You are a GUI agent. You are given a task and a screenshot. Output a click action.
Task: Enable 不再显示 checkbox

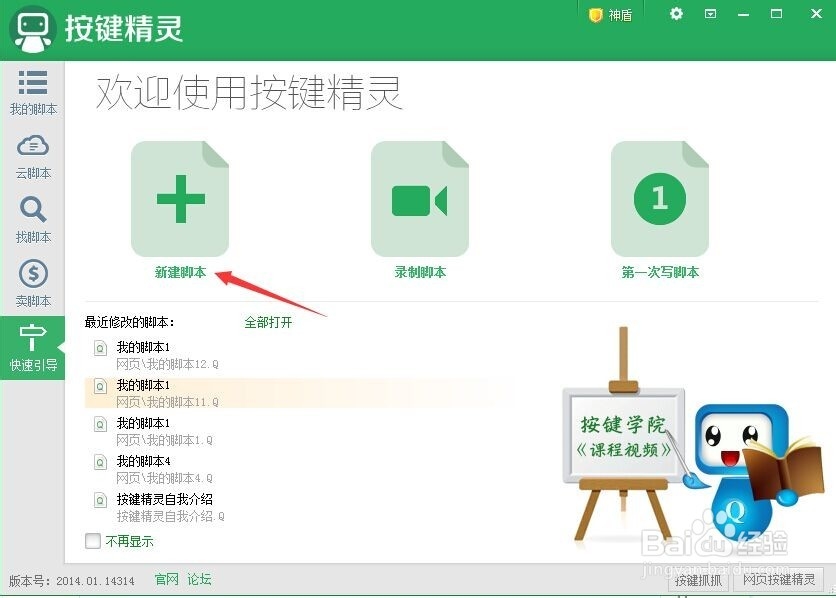93,540
